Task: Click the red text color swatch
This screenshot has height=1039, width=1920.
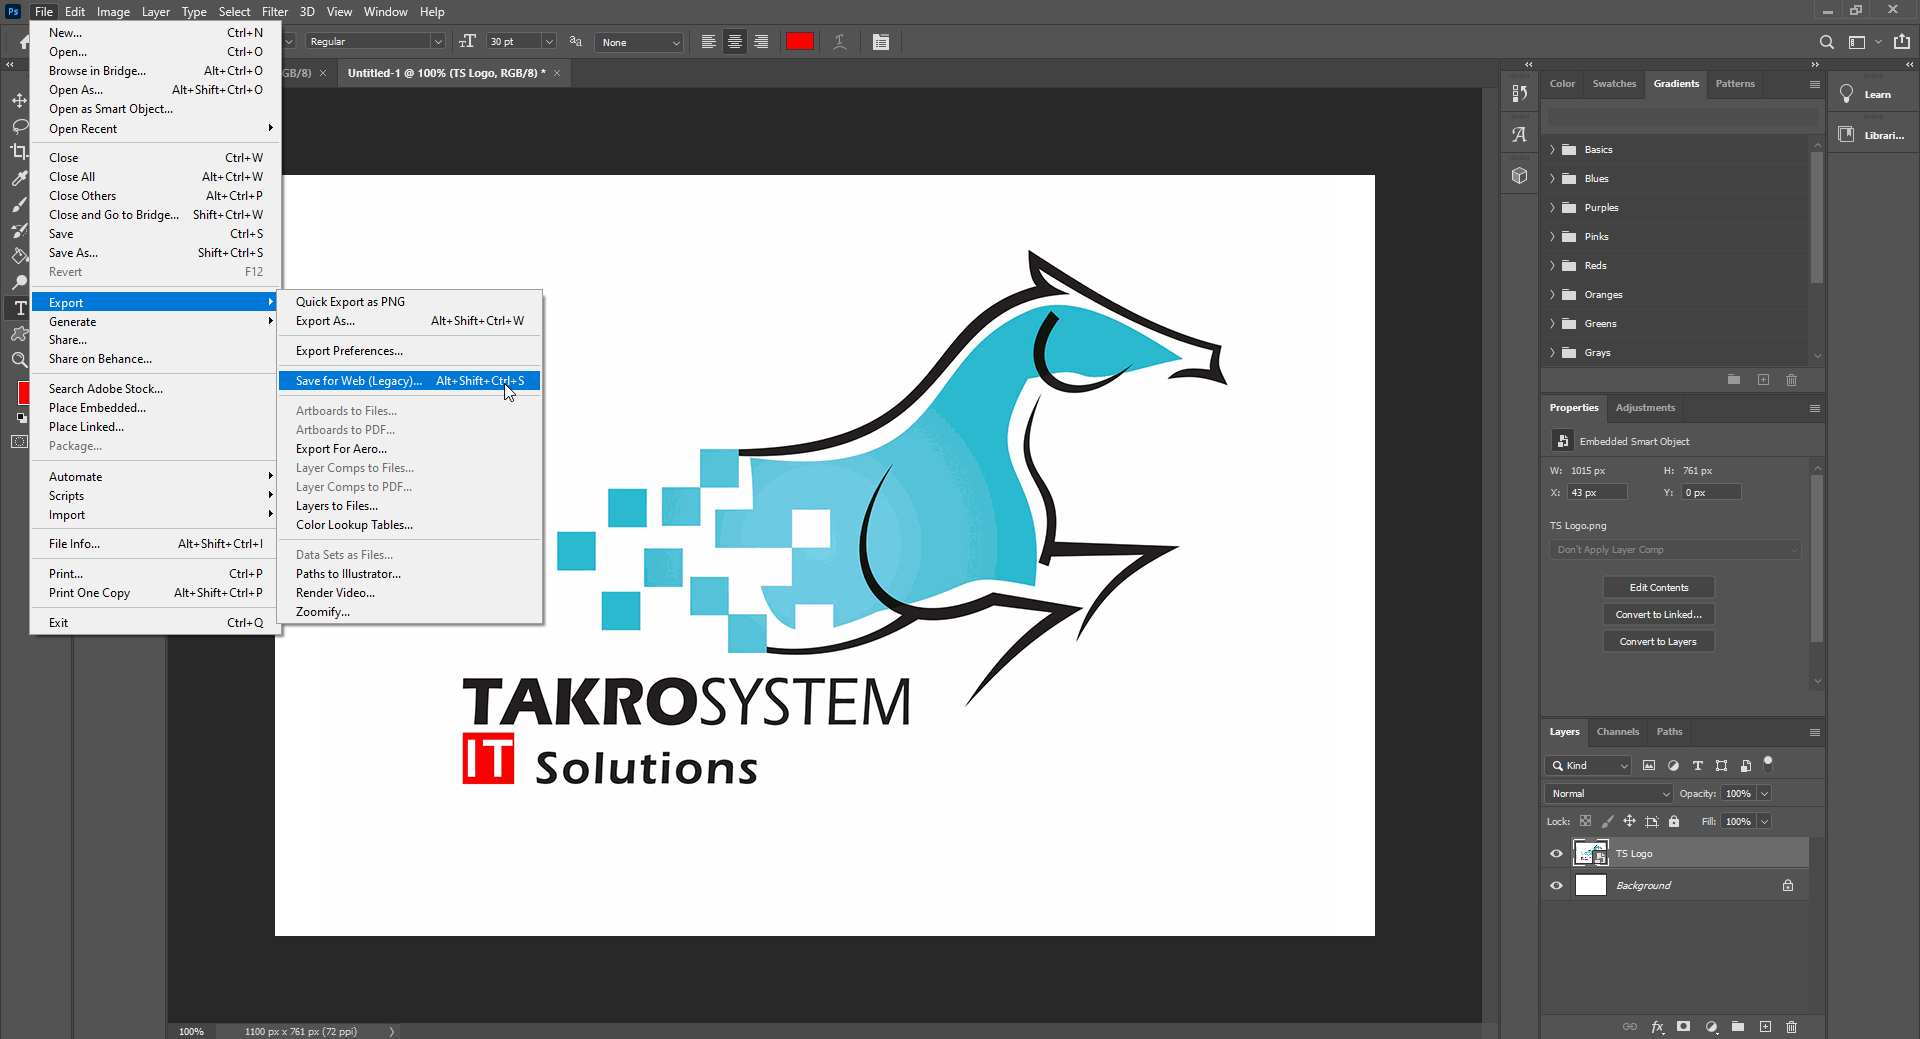Action: click(800, 42)
